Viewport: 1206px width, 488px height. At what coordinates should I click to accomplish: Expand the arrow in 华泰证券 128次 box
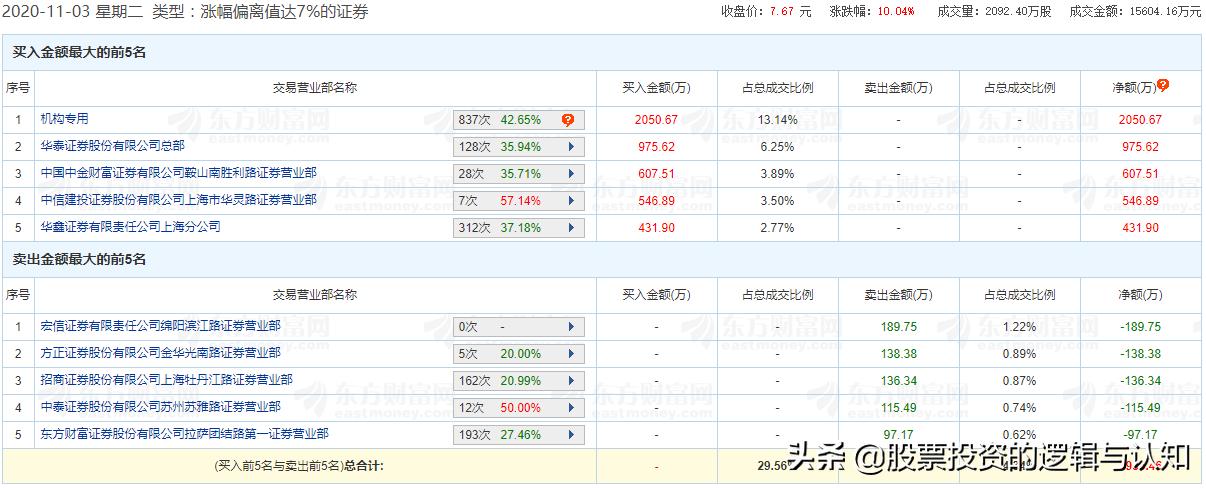[571, 147]
